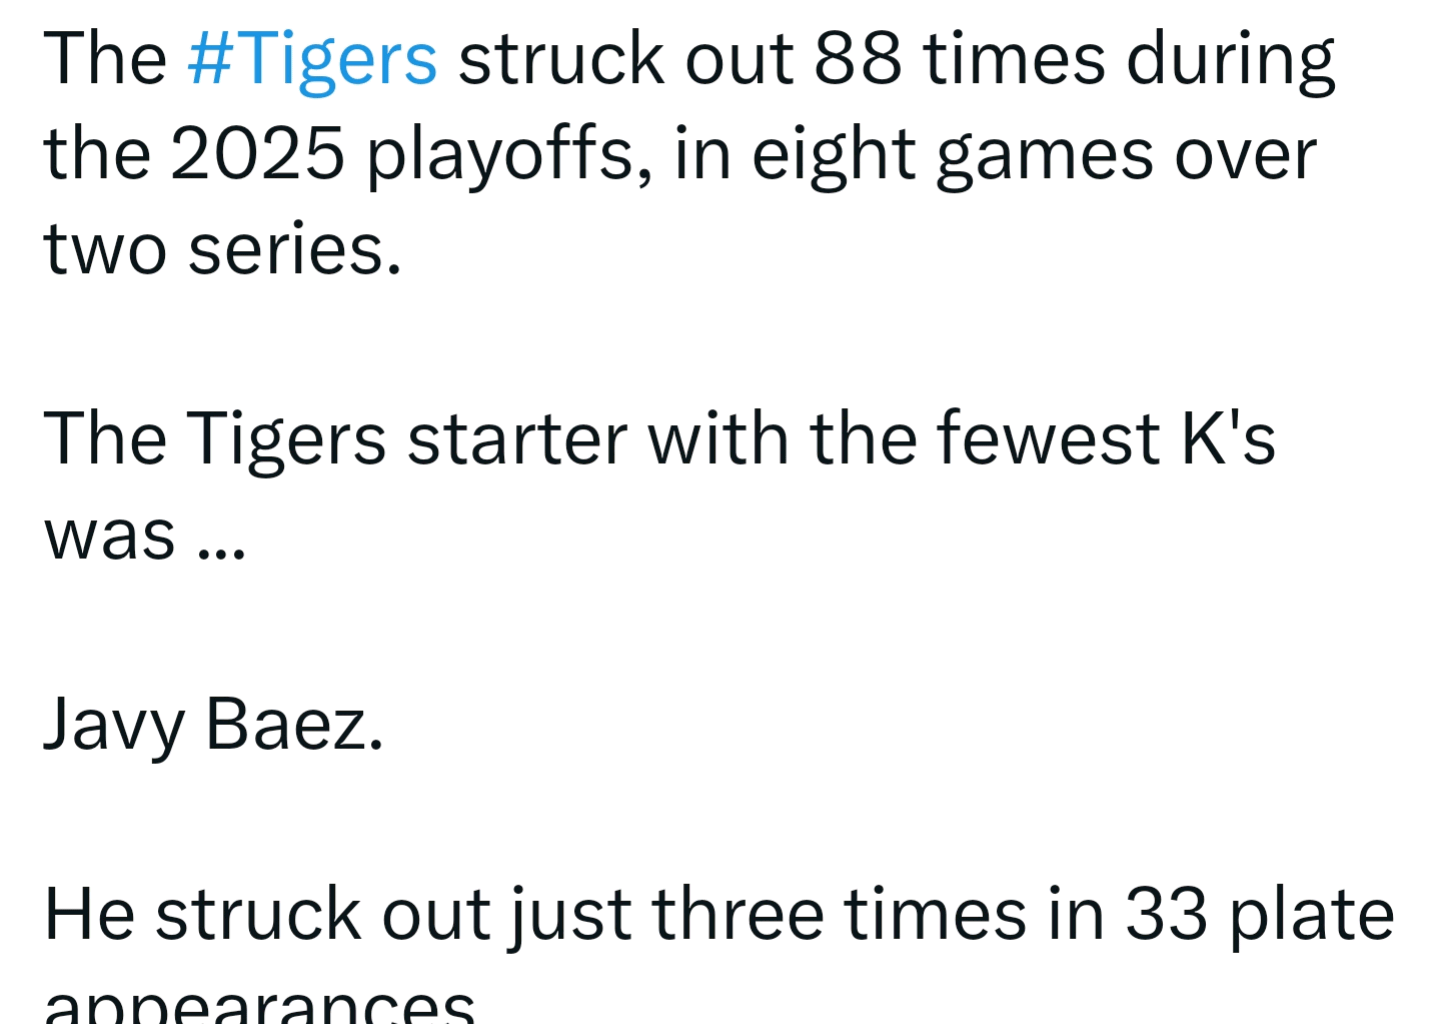Click the word 'during' in the first line

[x=1230, y=59]
